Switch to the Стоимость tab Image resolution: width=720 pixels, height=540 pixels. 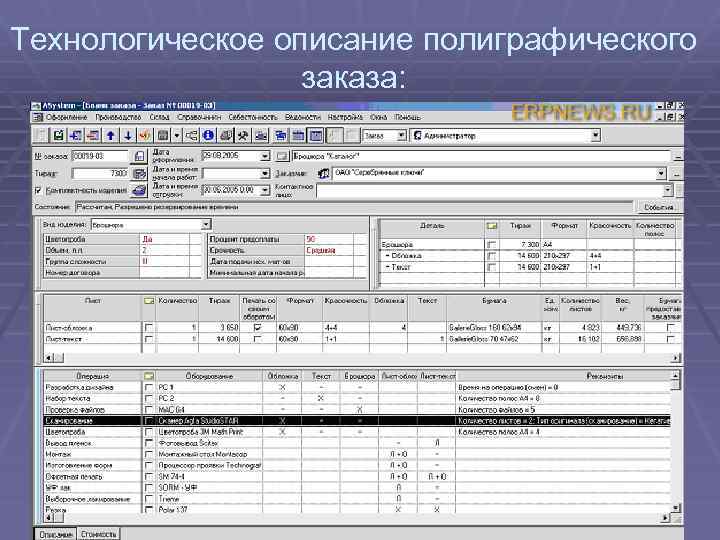tap(99, 534)
